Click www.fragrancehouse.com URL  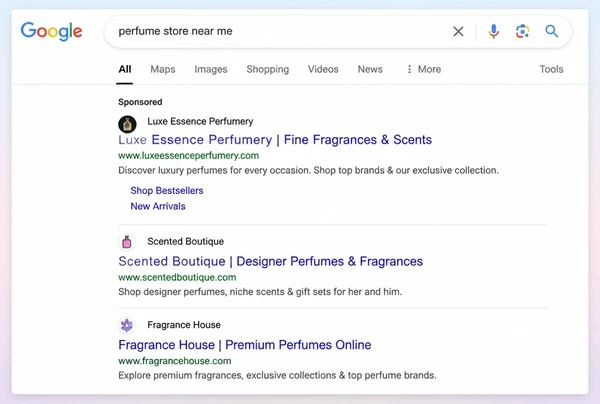click(x=174, y=361)
